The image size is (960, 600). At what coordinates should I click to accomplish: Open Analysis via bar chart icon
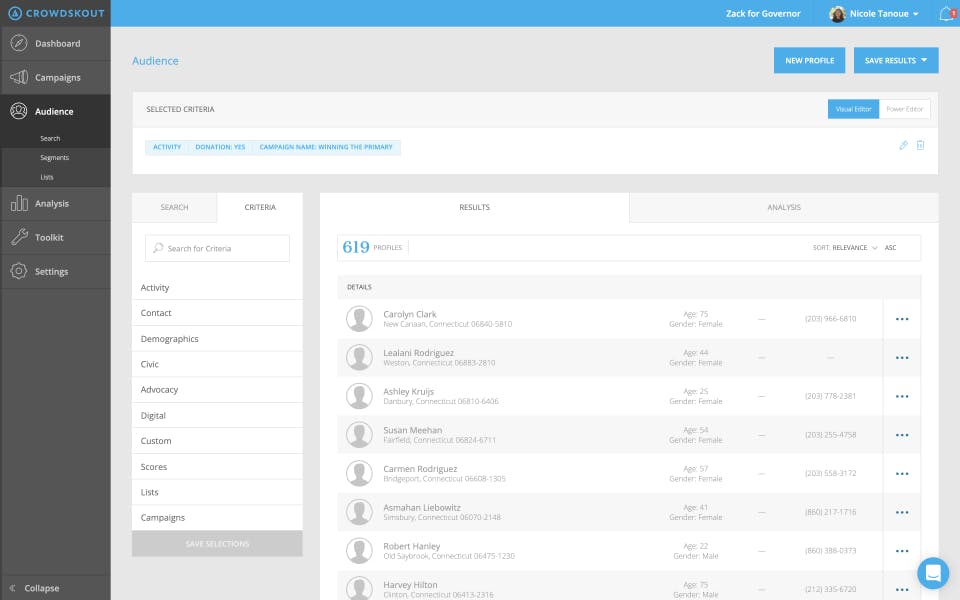pos(19,203)
